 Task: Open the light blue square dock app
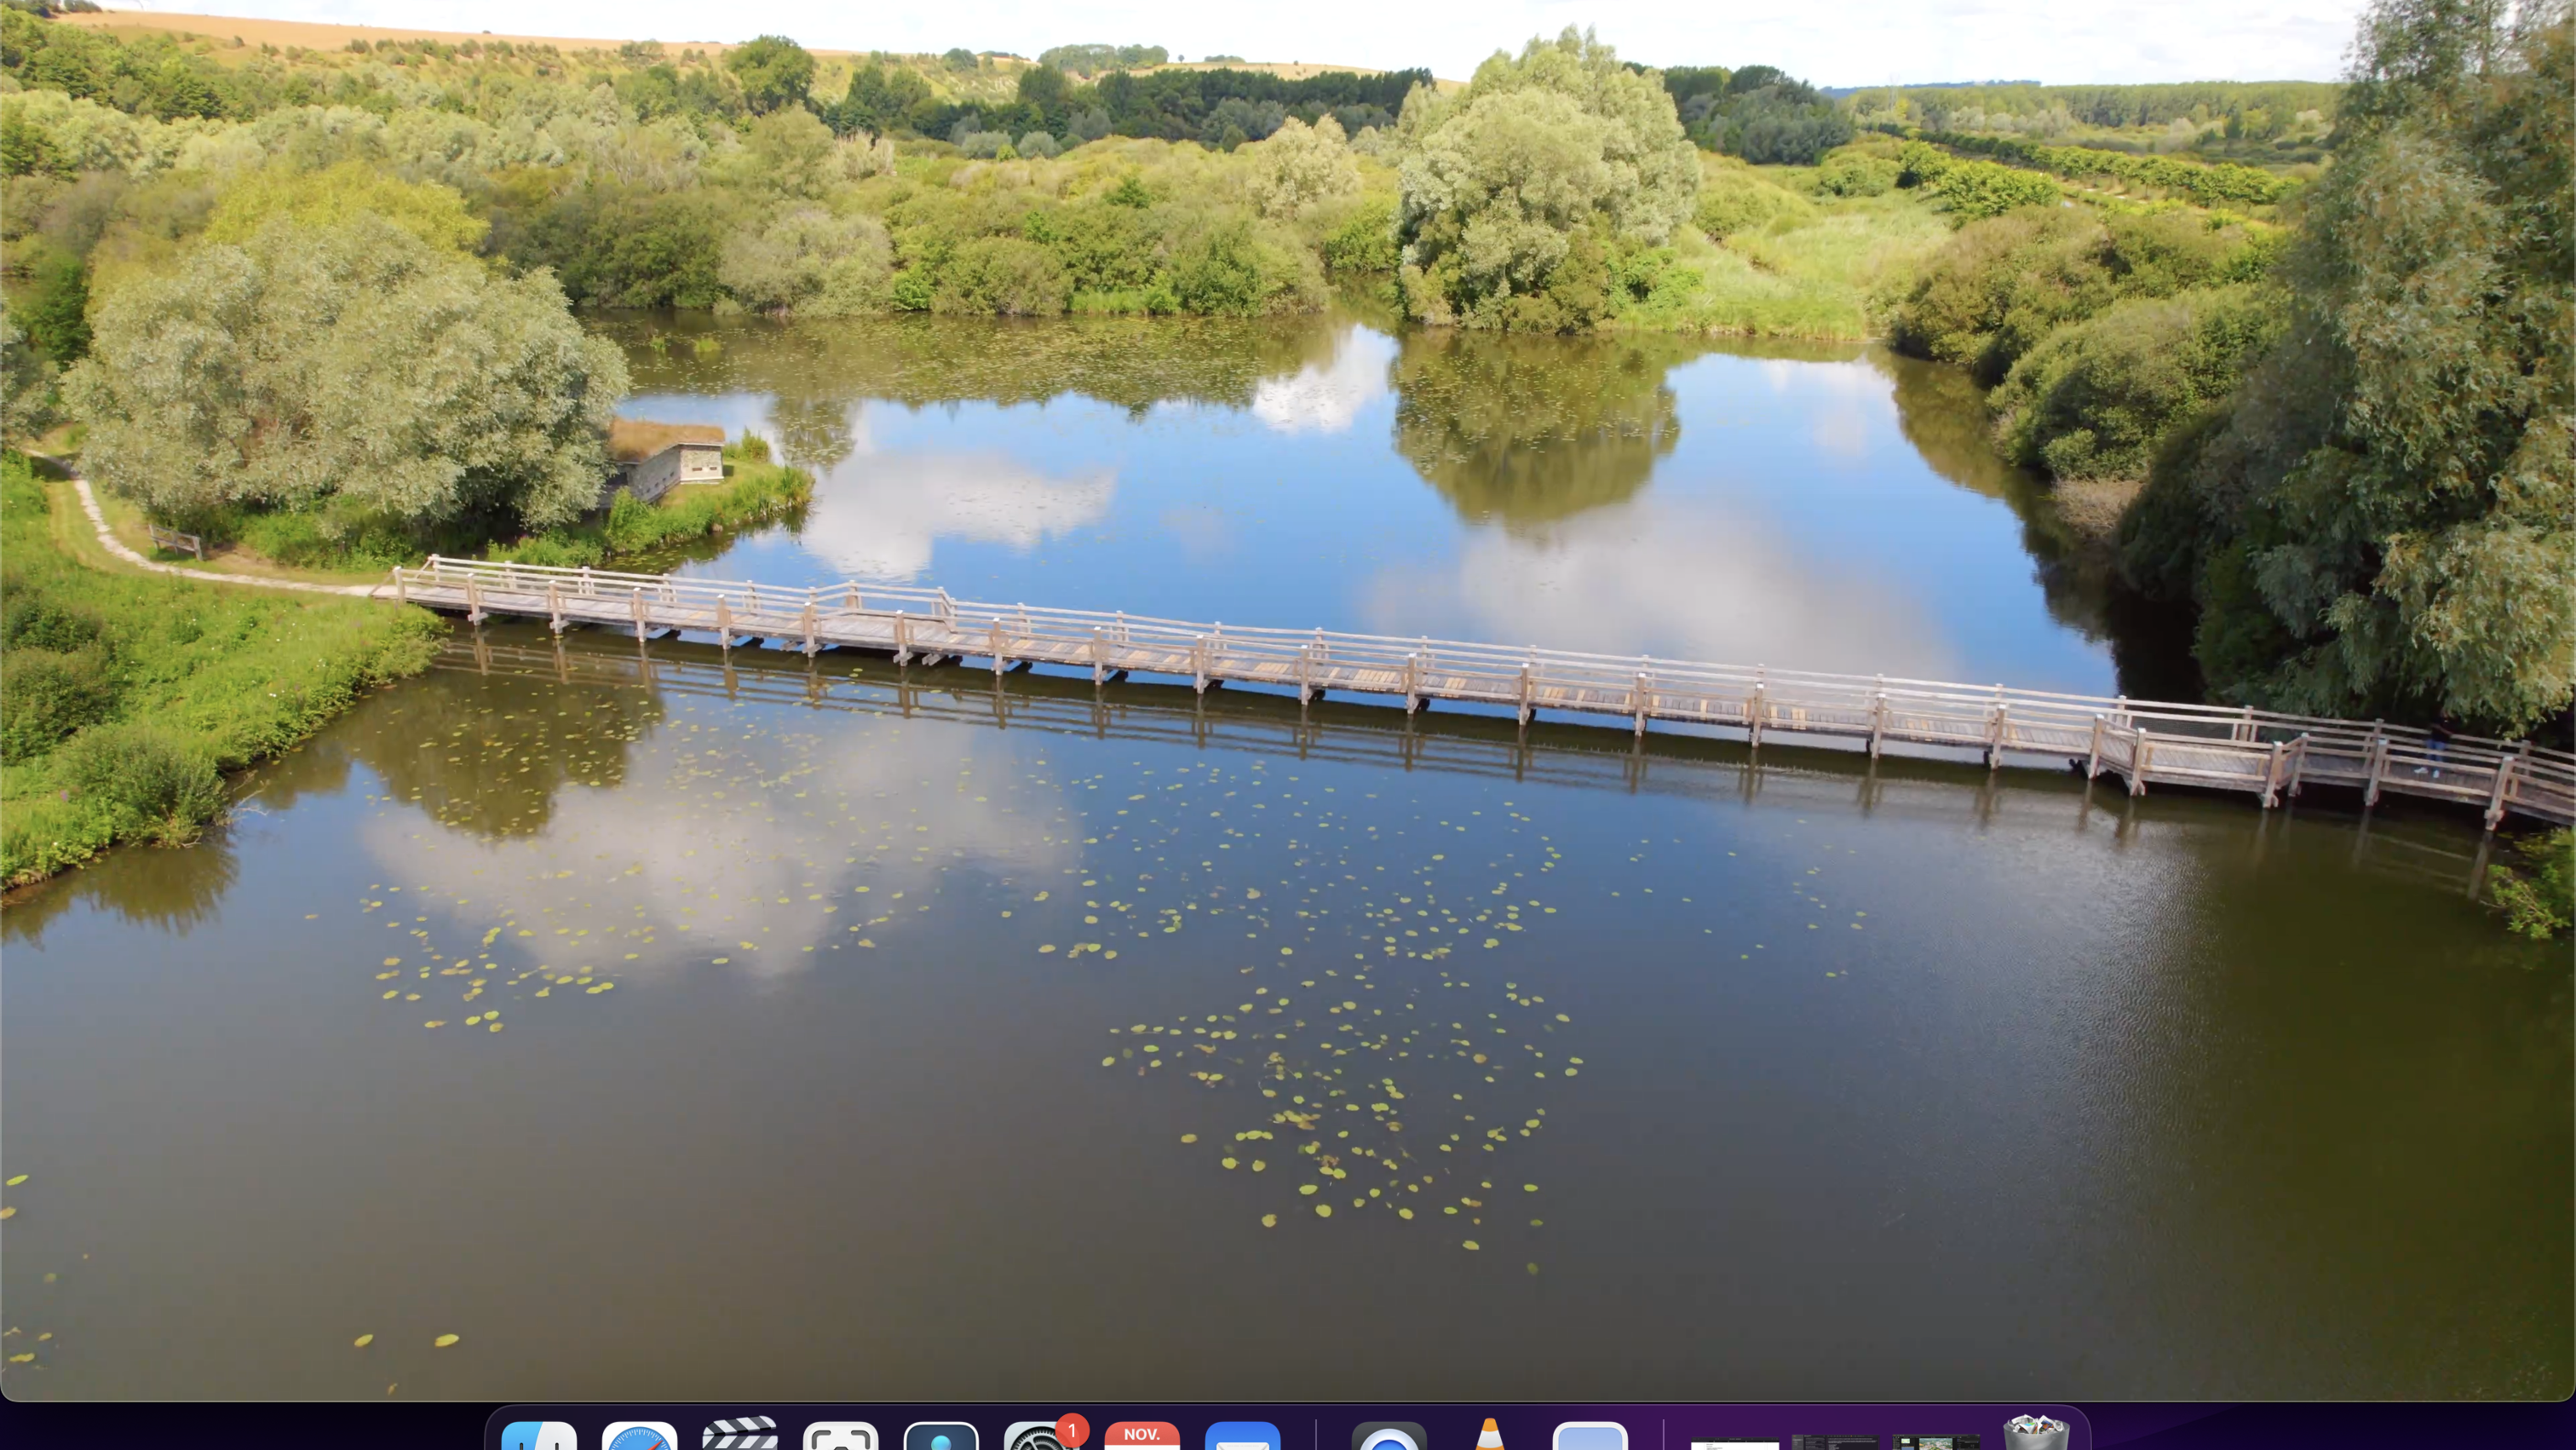(1590, 1436)
